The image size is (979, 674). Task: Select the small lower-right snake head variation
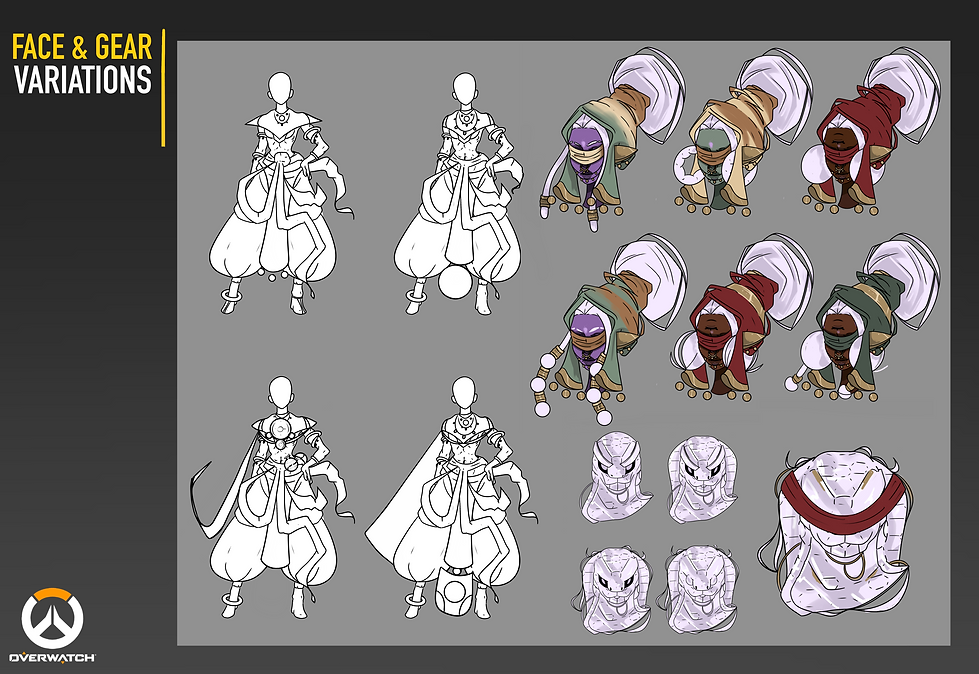[x=699, y=590]
